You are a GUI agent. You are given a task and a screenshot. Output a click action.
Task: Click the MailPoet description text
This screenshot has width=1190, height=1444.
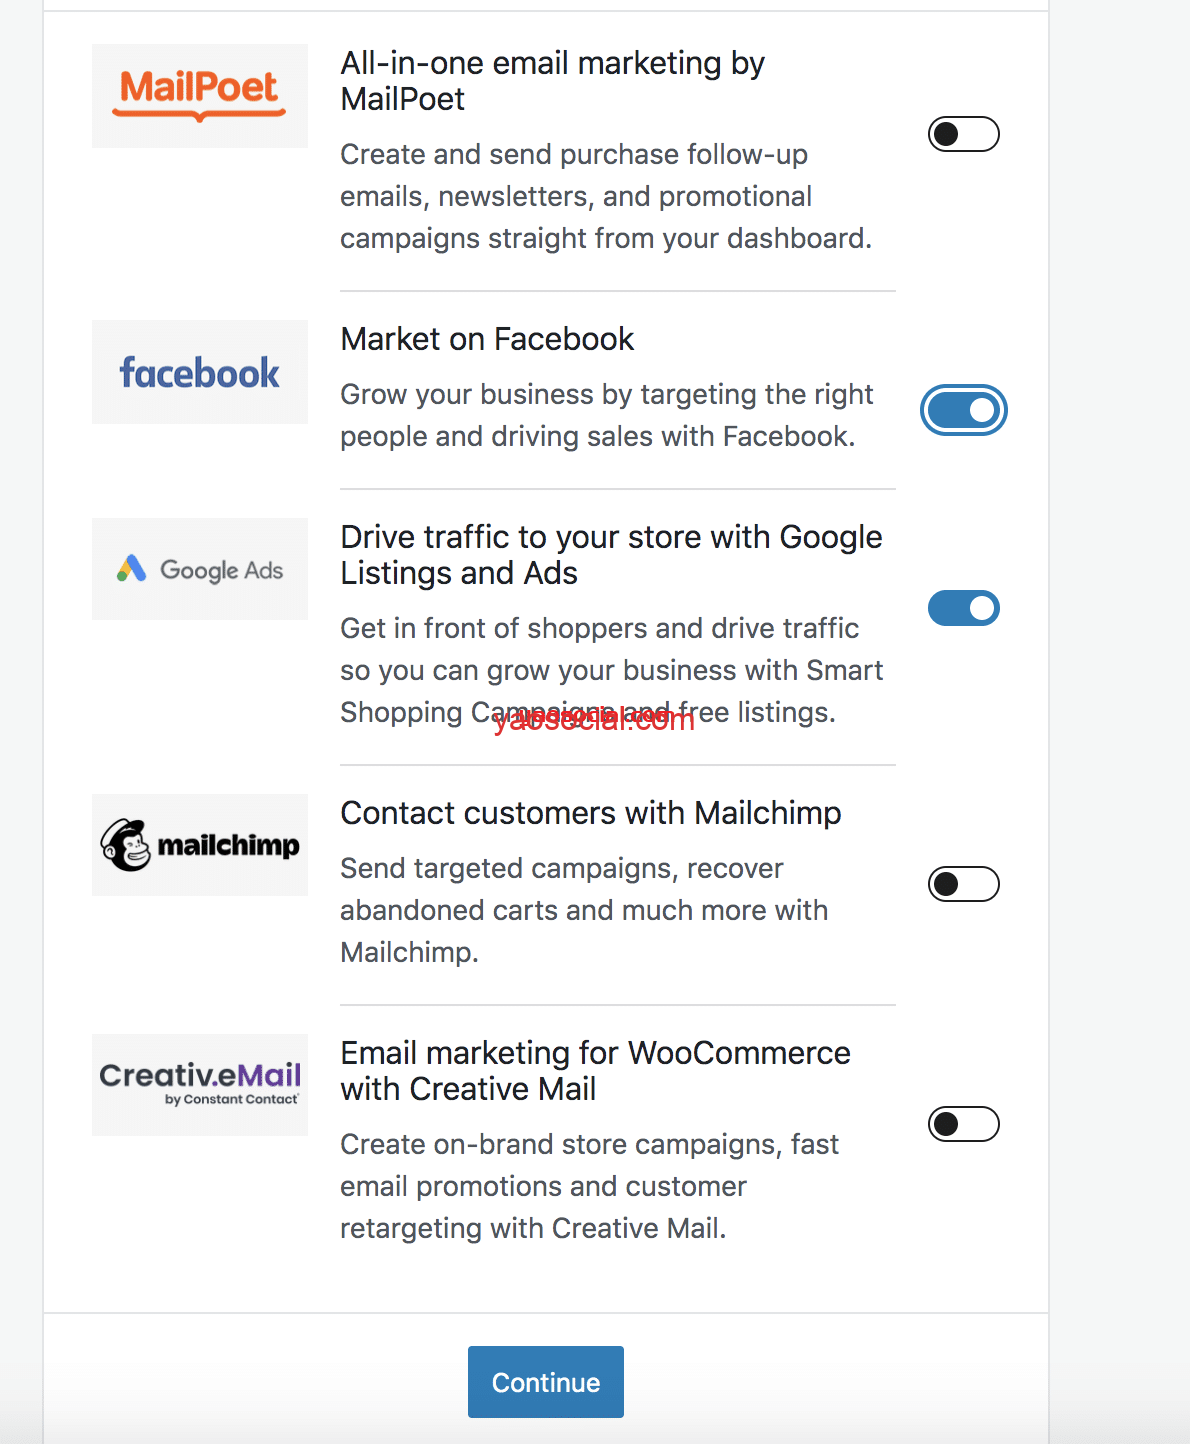tap(605, 196)
